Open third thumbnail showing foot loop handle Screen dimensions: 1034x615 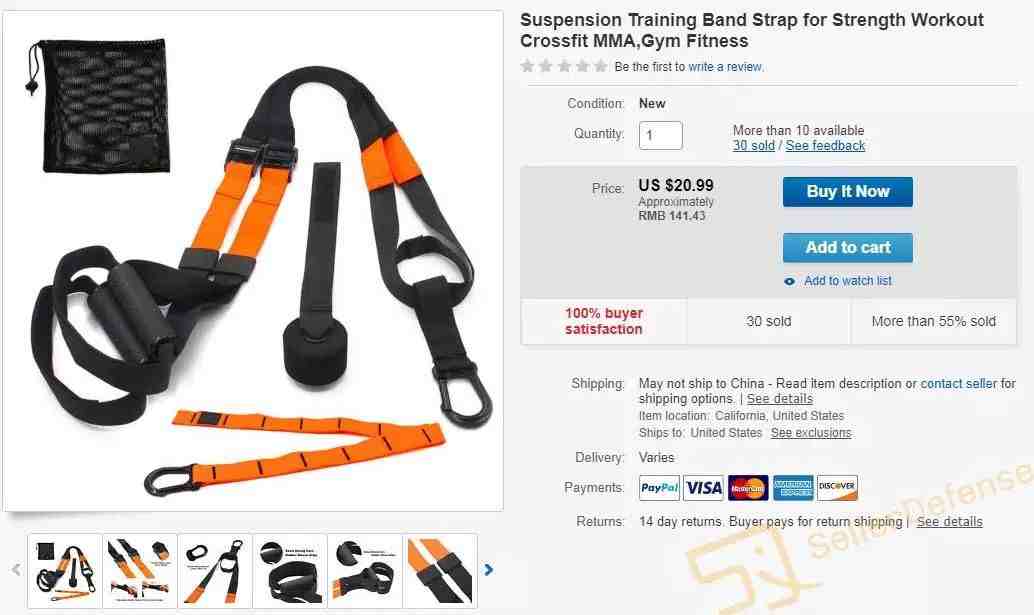tap(215, 571)
